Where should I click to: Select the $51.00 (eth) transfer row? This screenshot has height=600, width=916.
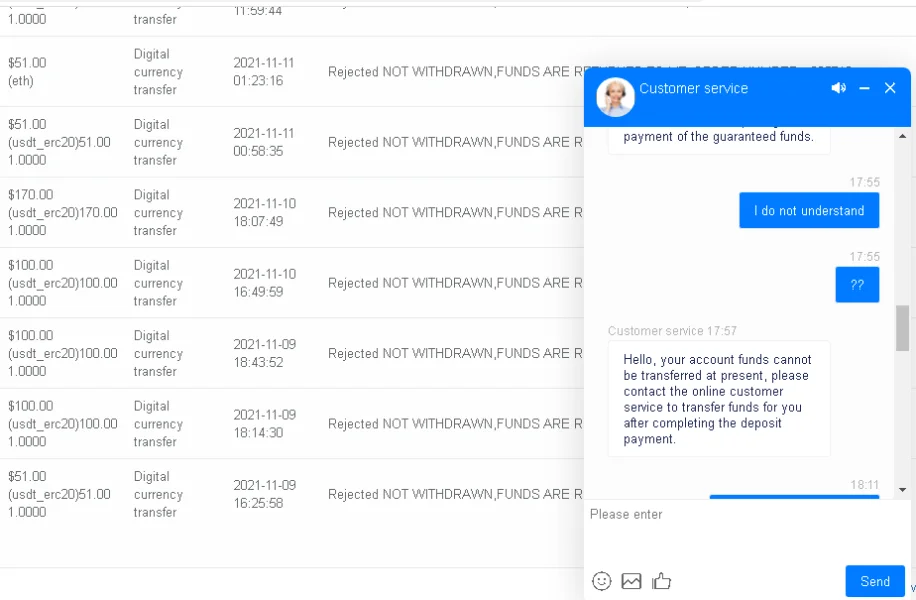coord(27,71)
